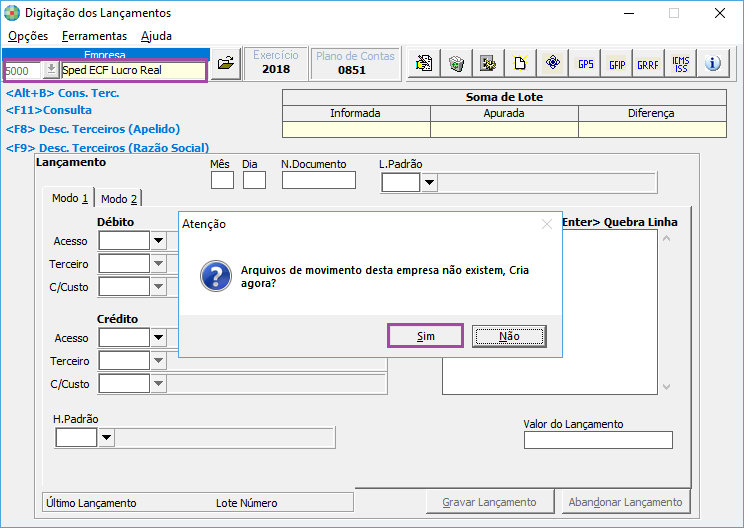Click the Mês input field
Image resolution: width=744 pixels, height=528 pixels.
point(222,180)
